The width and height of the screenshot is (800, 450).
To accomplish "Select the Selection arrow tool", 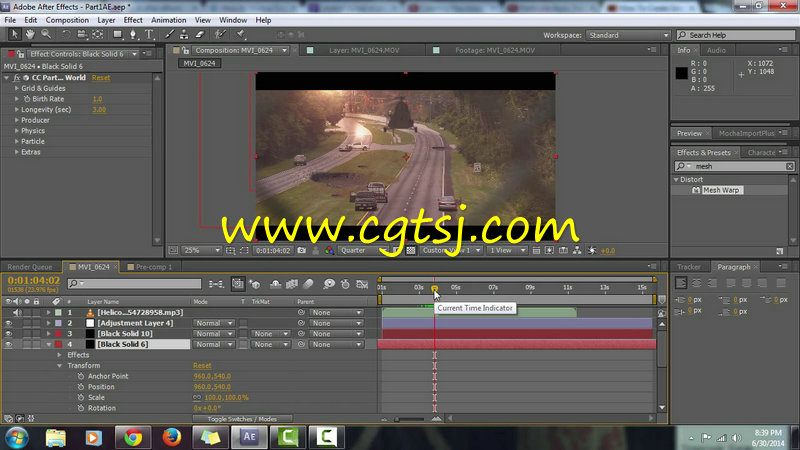I will [x=14, y=34].
